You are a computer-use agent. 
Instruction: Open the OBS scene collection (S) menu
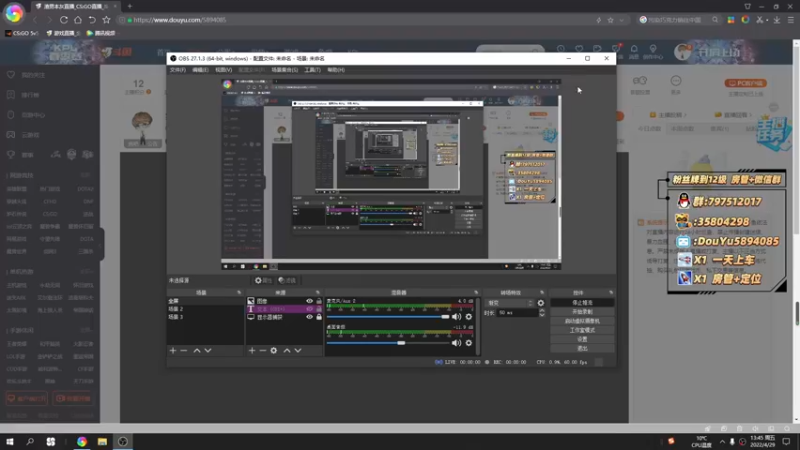pos(285,70)
